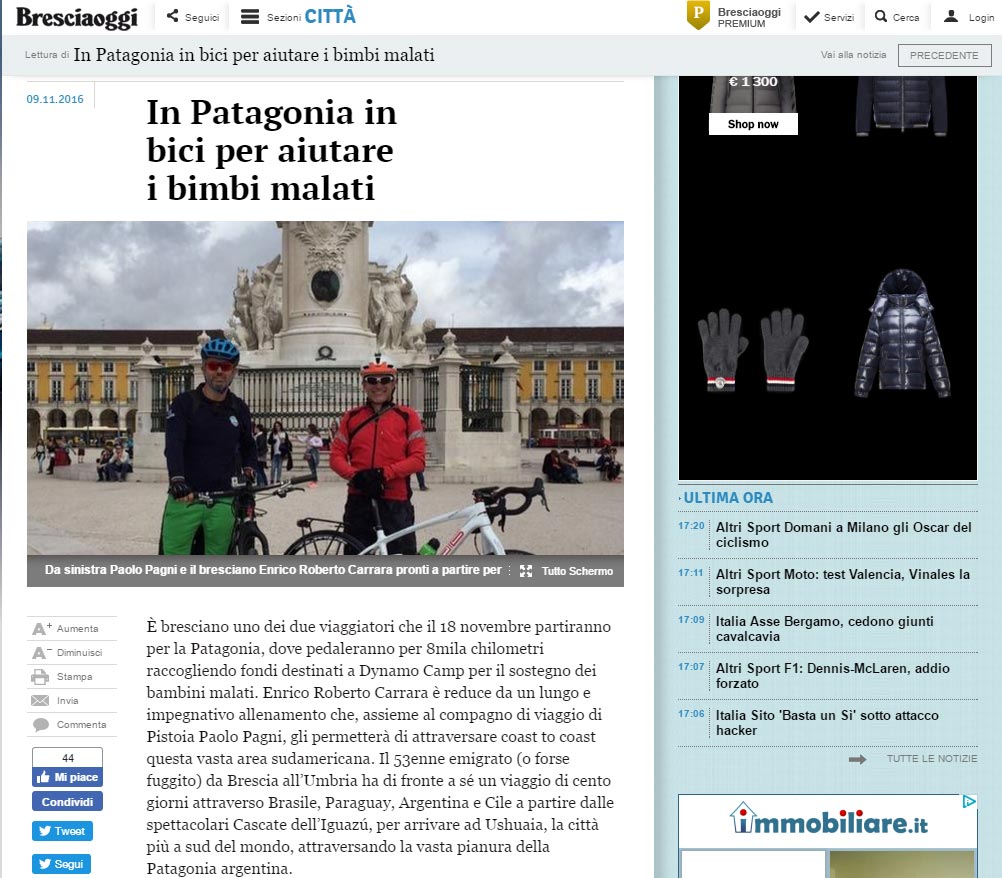Image resolution: width=1002 pixels, height=878 pixels.
Task: Click the ULTIMA ORA heading
Action: 728,498
